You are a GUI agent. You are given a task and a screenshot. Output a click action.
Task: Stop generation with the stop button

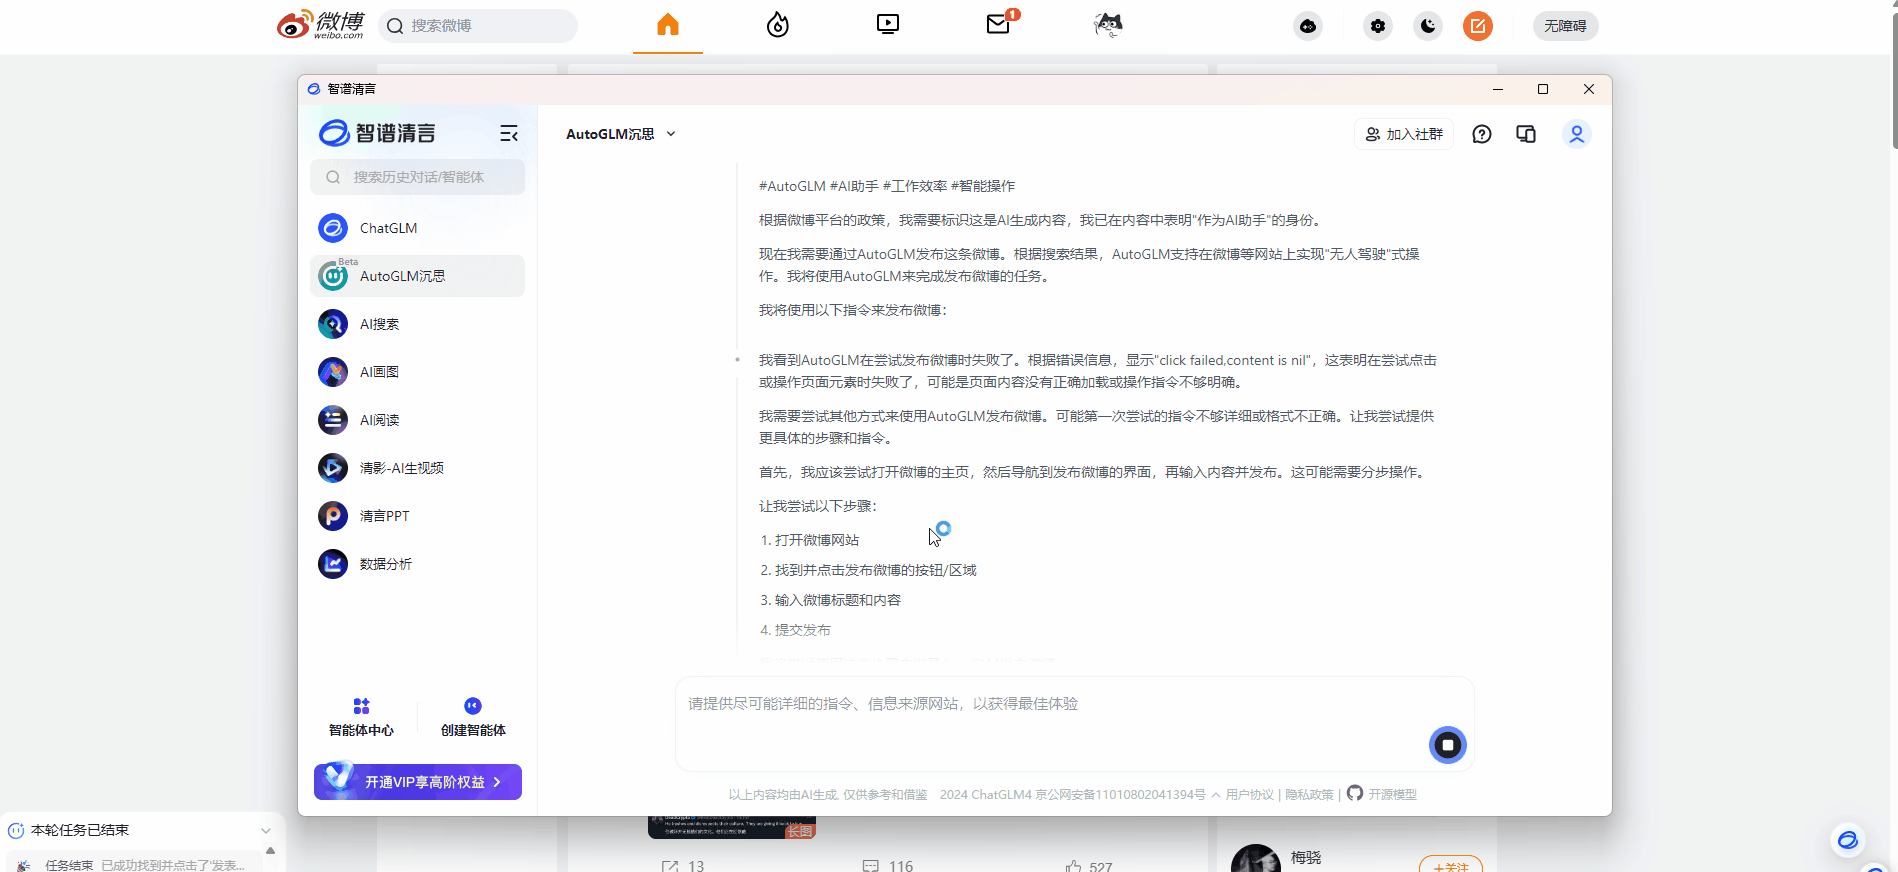[1447, 745]
